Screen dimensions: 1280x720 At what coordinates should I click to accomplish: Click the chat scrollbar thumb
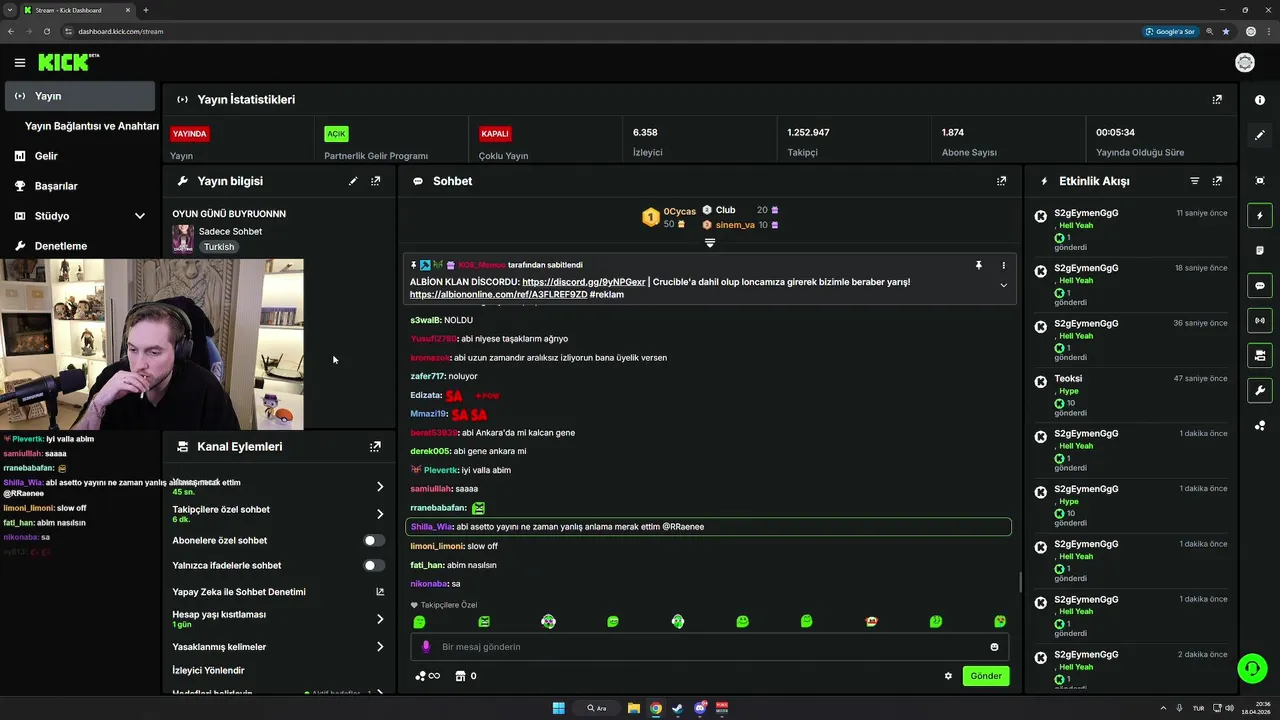(1020, 582)
